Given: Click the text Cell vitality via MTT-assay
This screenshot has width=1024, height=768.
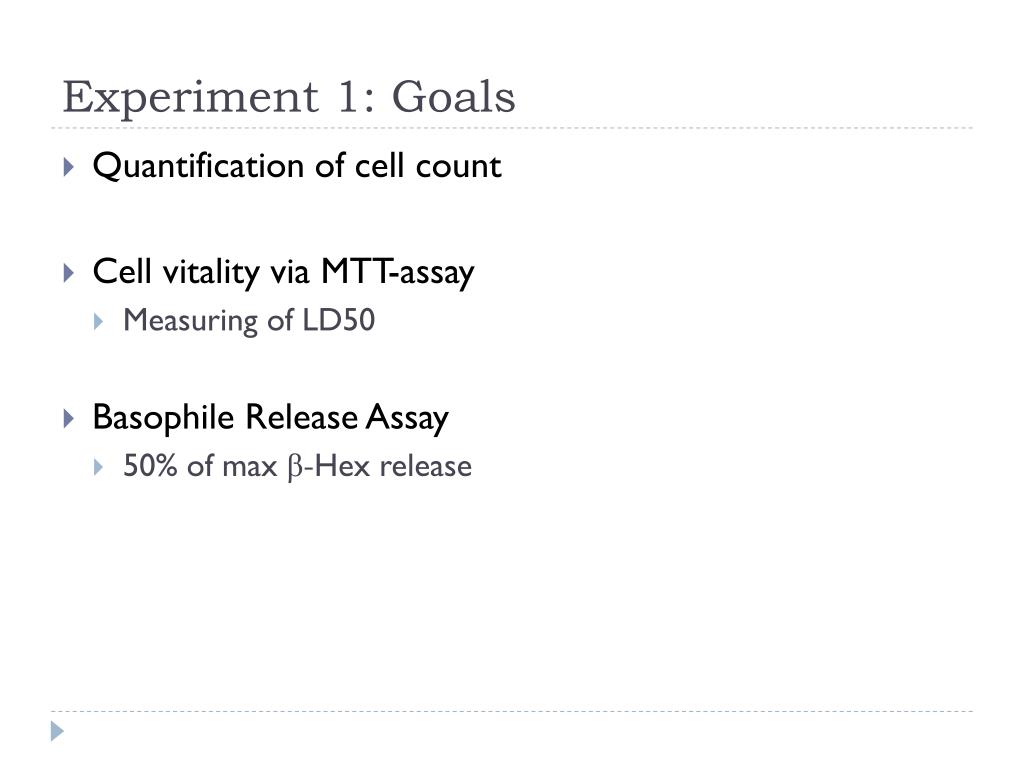Looking at the screenshot, I should (x=283, y=272).
